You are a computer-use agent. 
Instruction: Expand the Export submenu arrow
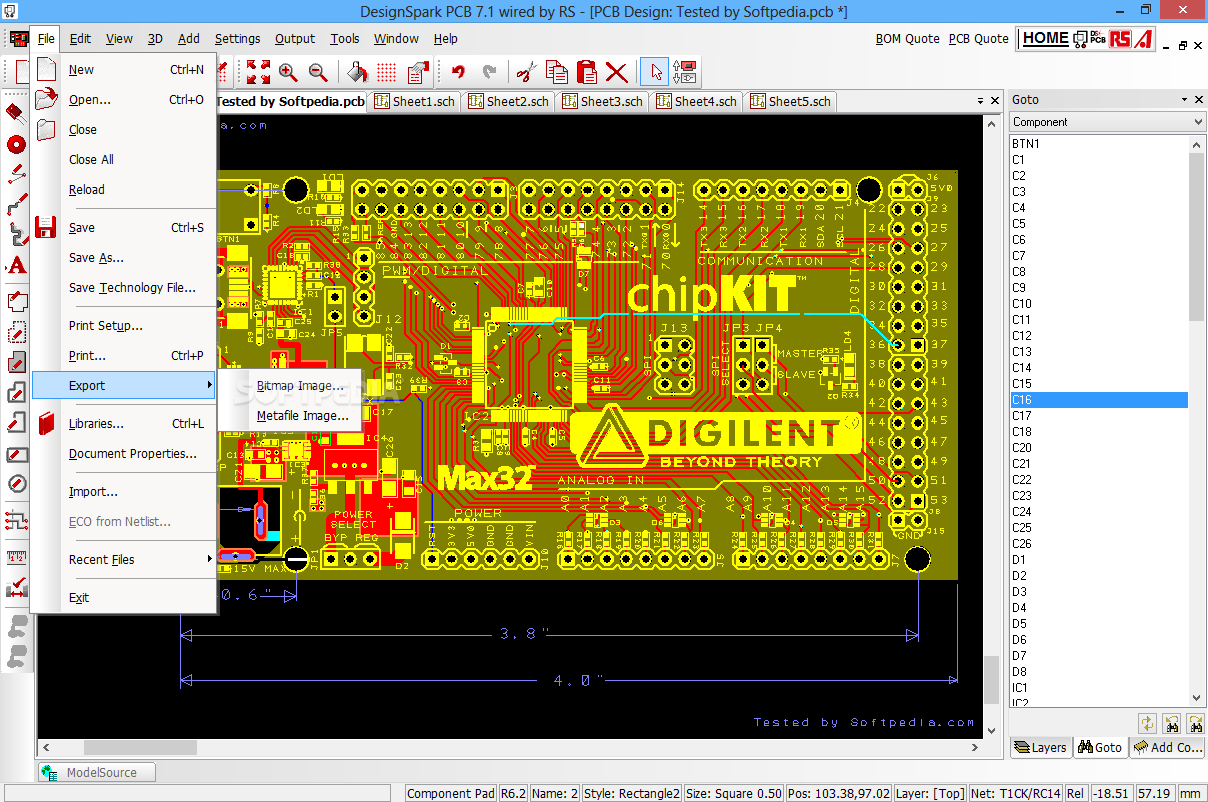(x=209, y=386)
